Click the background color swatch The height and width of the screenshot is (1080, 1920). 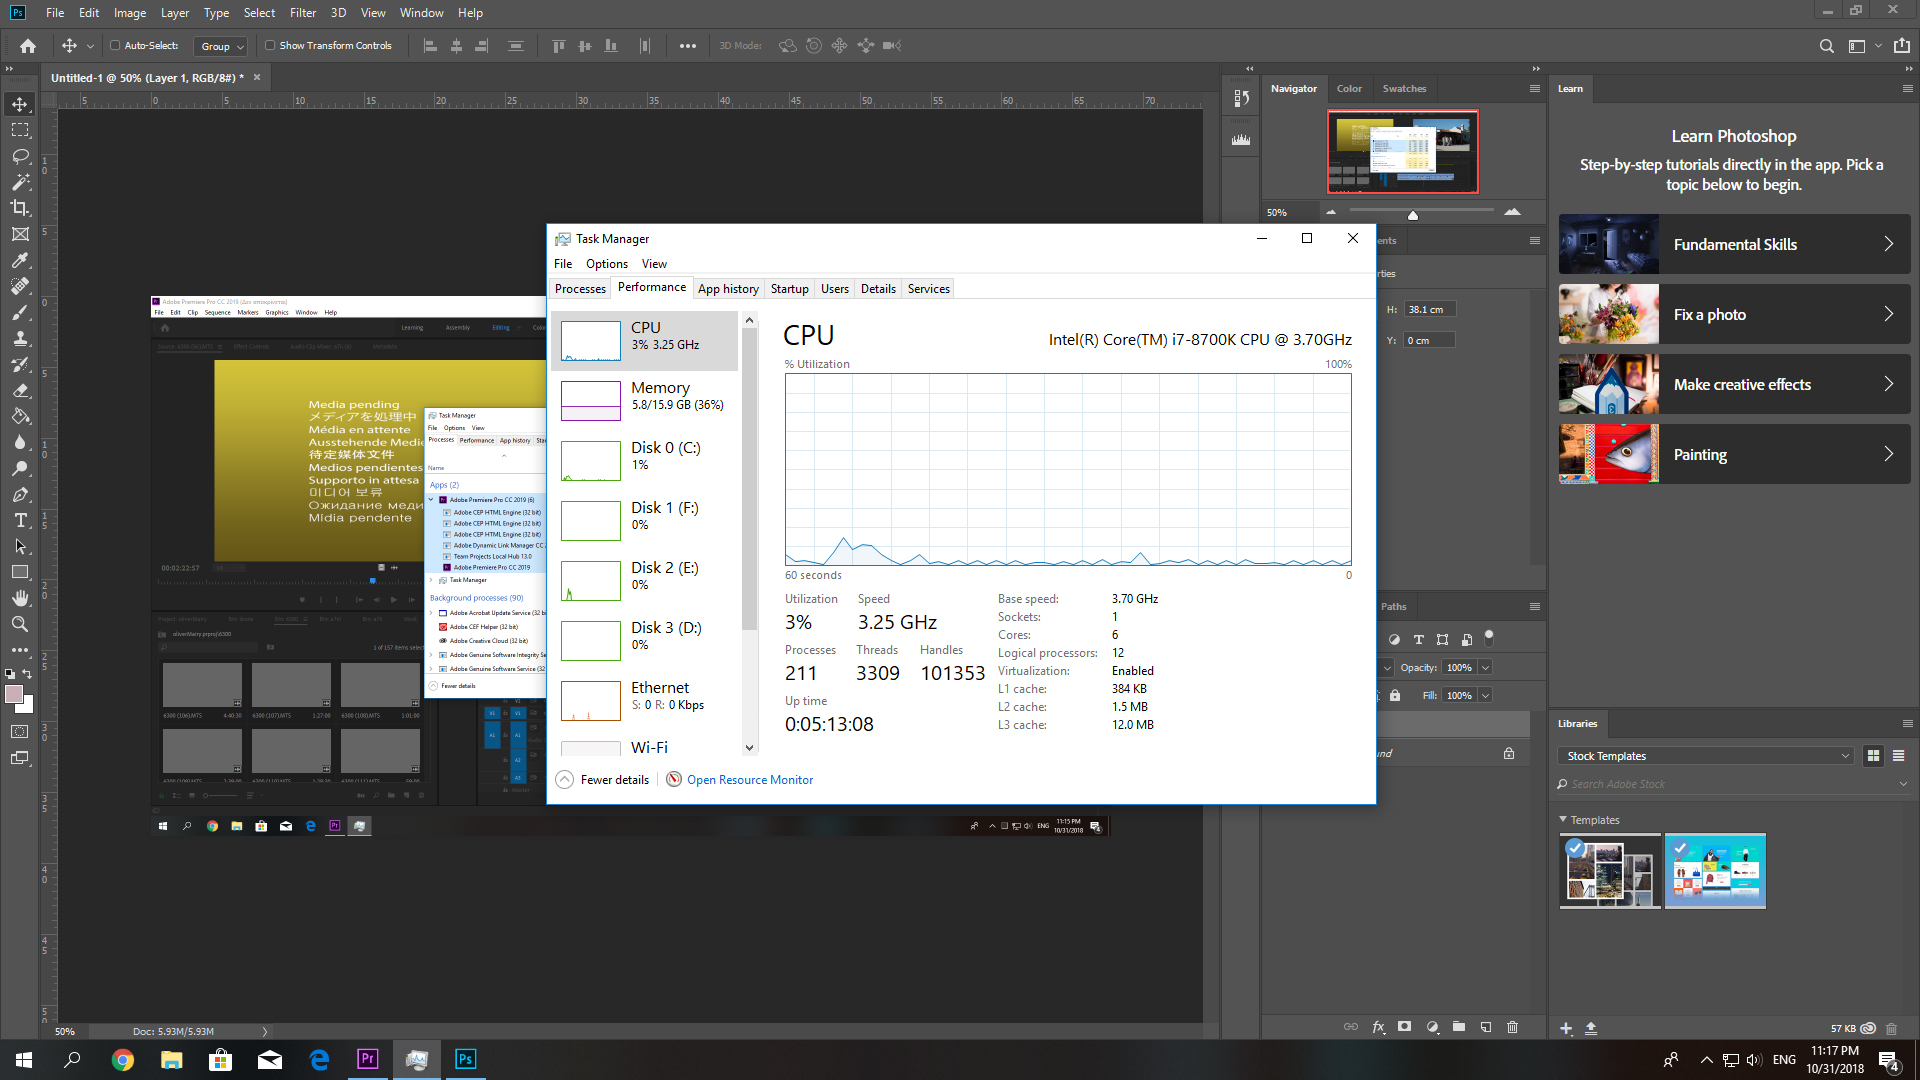27,706
